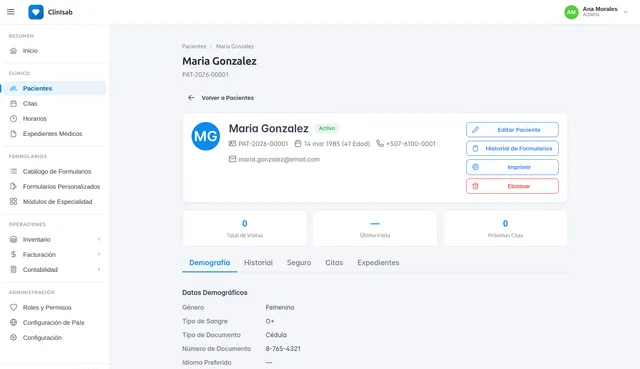This screenshot has height=369, width=640.
Task: Click the phone icon beside +507-6100-0001
Action: (x=380, y=143)
